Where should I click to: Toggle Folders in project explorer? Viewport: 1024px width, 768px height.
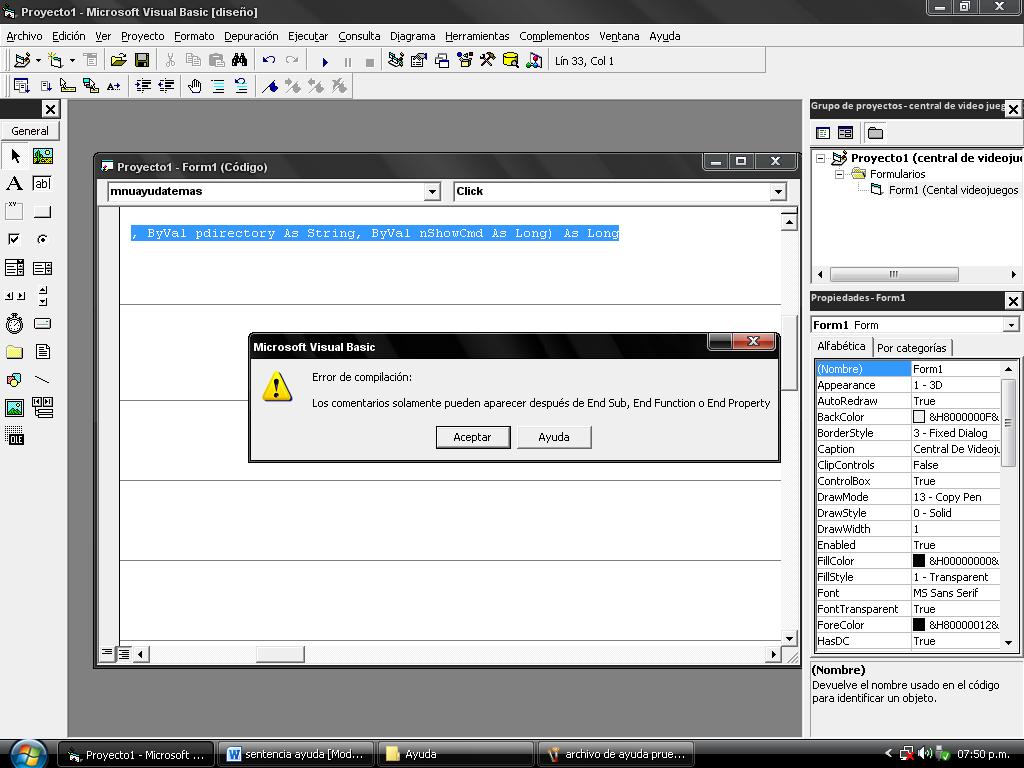click(875, 133)
